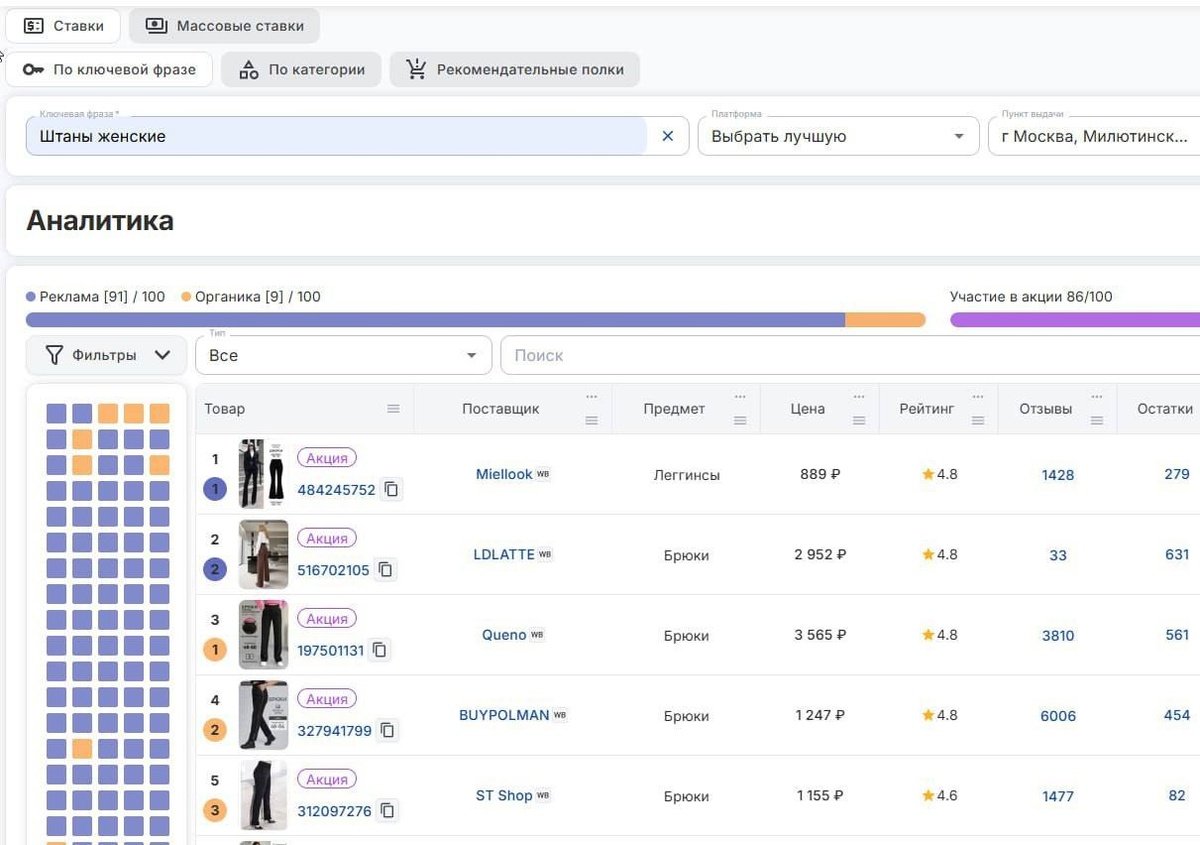Click the purple position badge 2 for LDLATTE

point(215,570)
